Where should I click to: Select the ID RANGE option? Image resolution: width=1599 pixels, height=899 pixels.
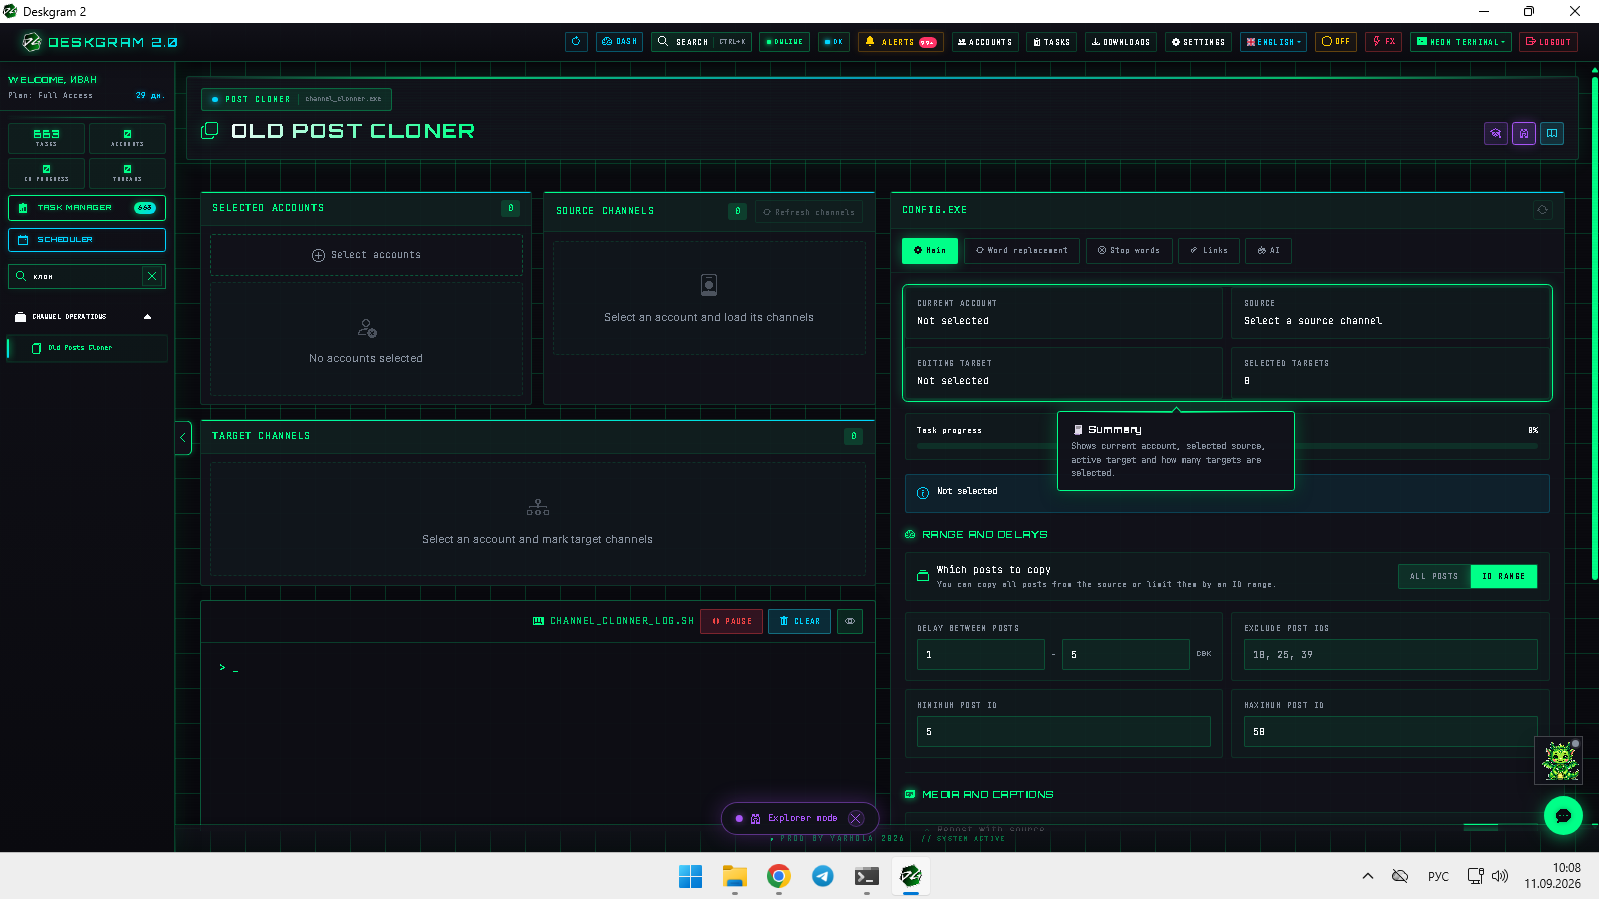[x=1504, y=576]
